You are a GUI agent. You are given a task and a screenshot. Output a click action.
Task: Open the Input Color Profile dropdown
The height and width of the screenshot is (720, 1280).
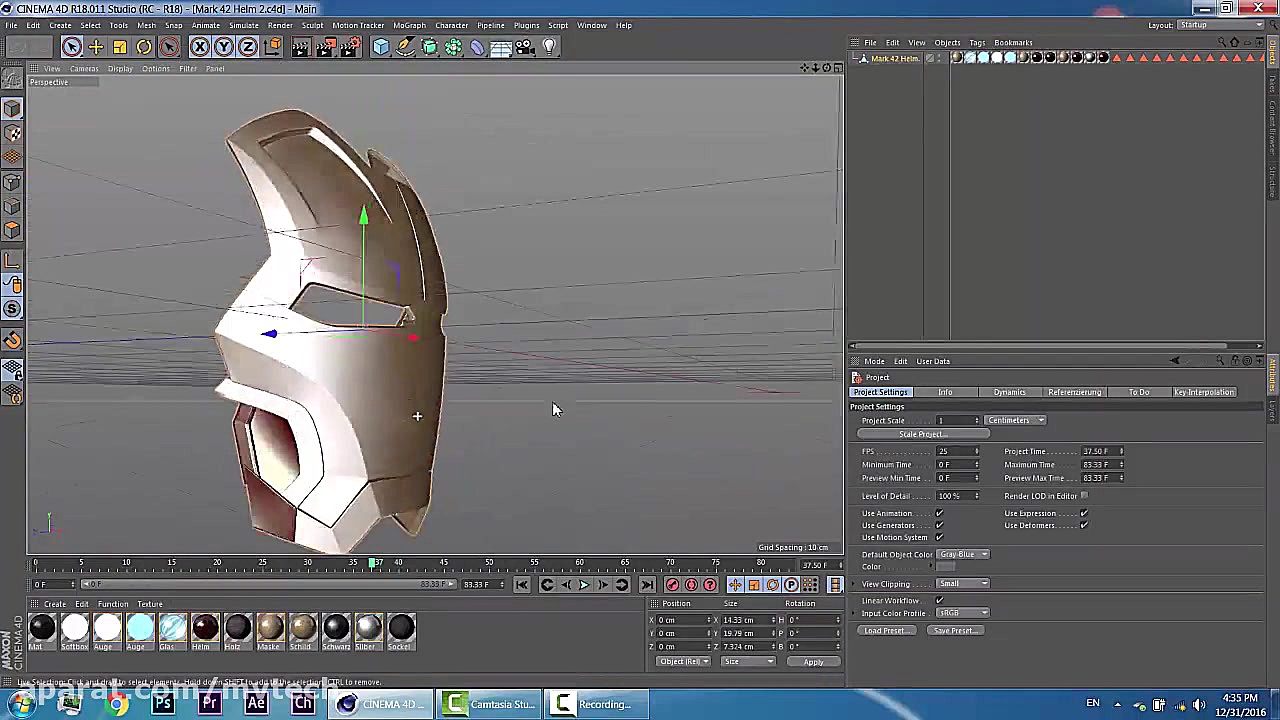coord(961,613)
